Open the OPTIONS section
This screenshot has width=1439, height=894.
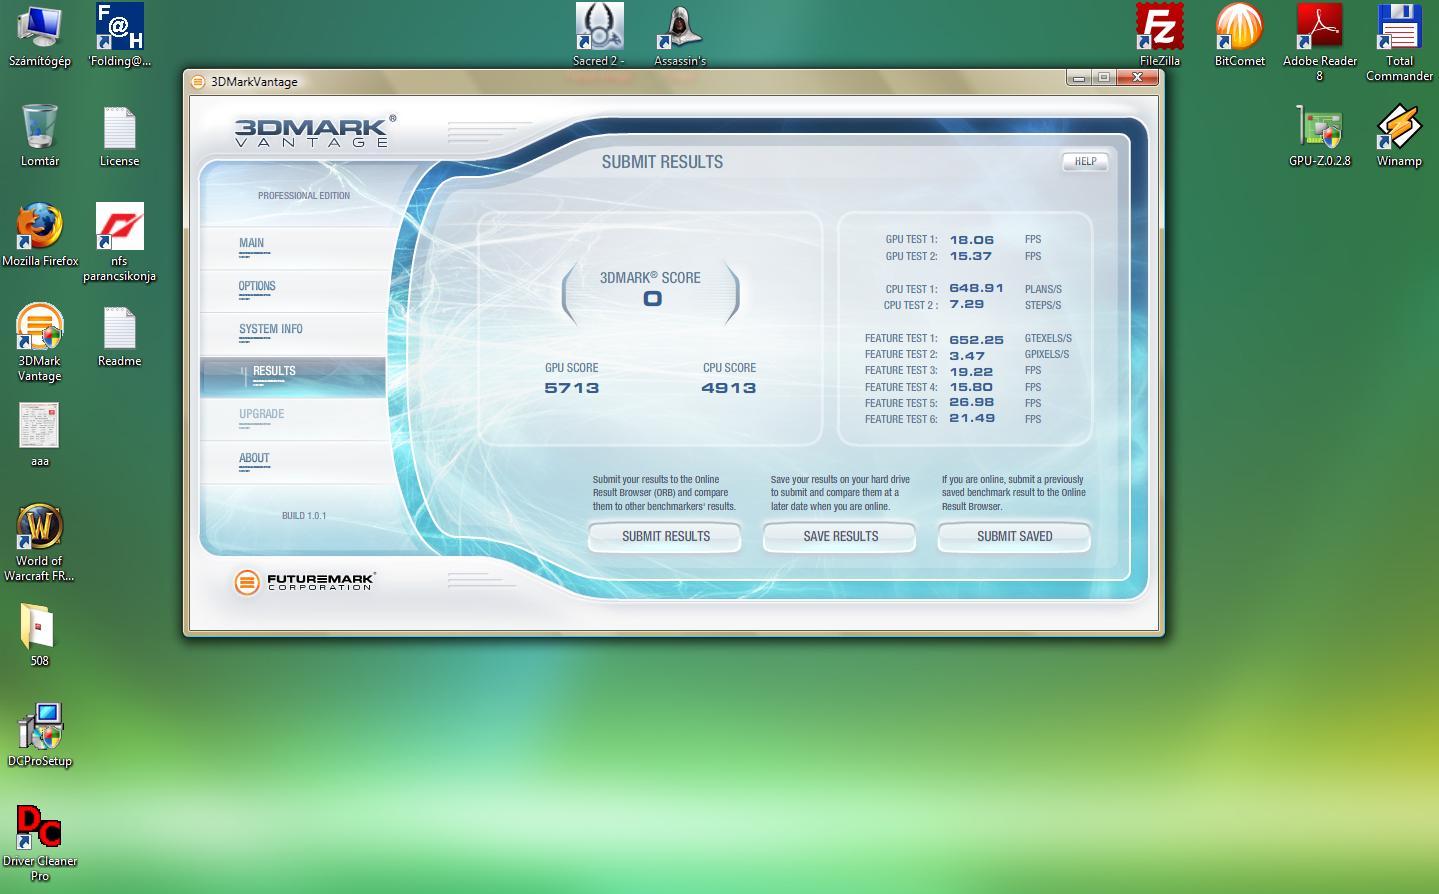pos(257,286)
